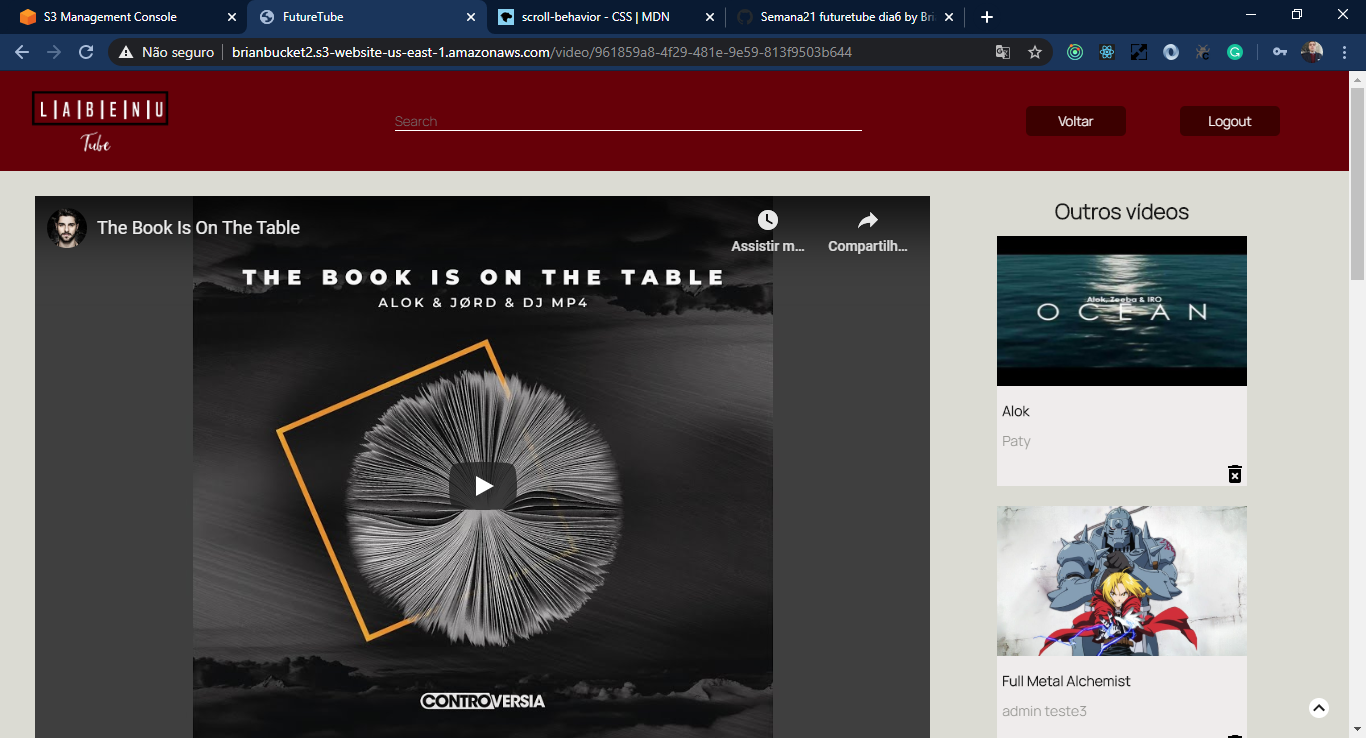Click the saved passwords key icon

point(1280,52)
